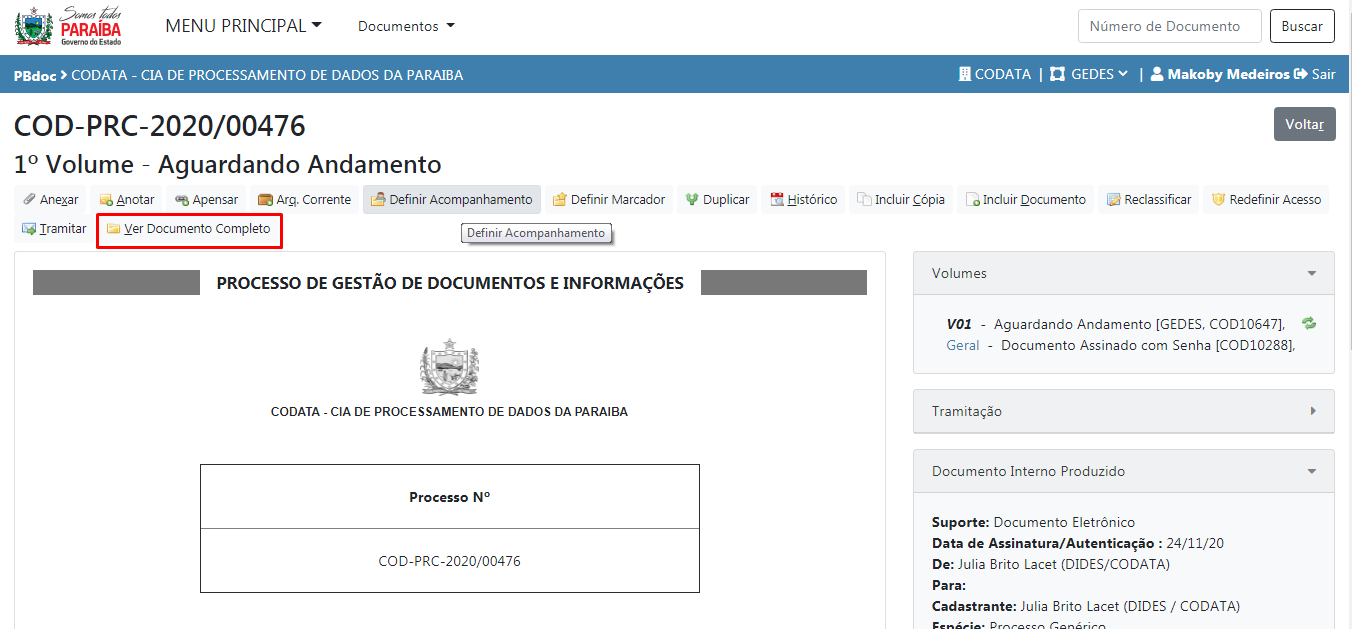This screenshot has width=1352, height=629.
Task: Click the green refresh icon beside V01
Action: tap(1309, 323)
